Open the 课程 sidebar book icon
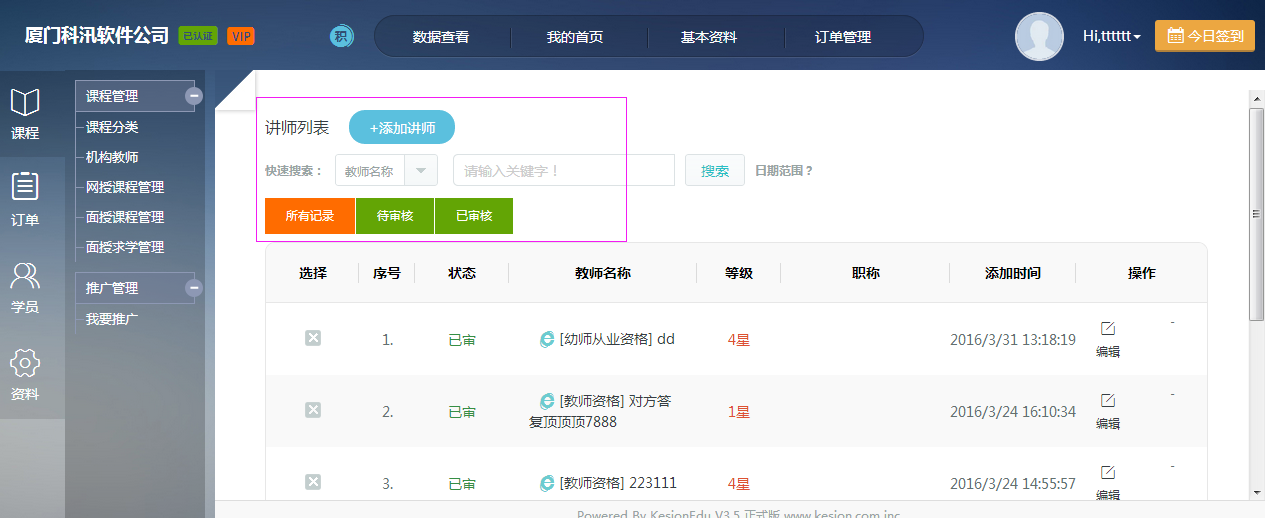 point(25,103)
